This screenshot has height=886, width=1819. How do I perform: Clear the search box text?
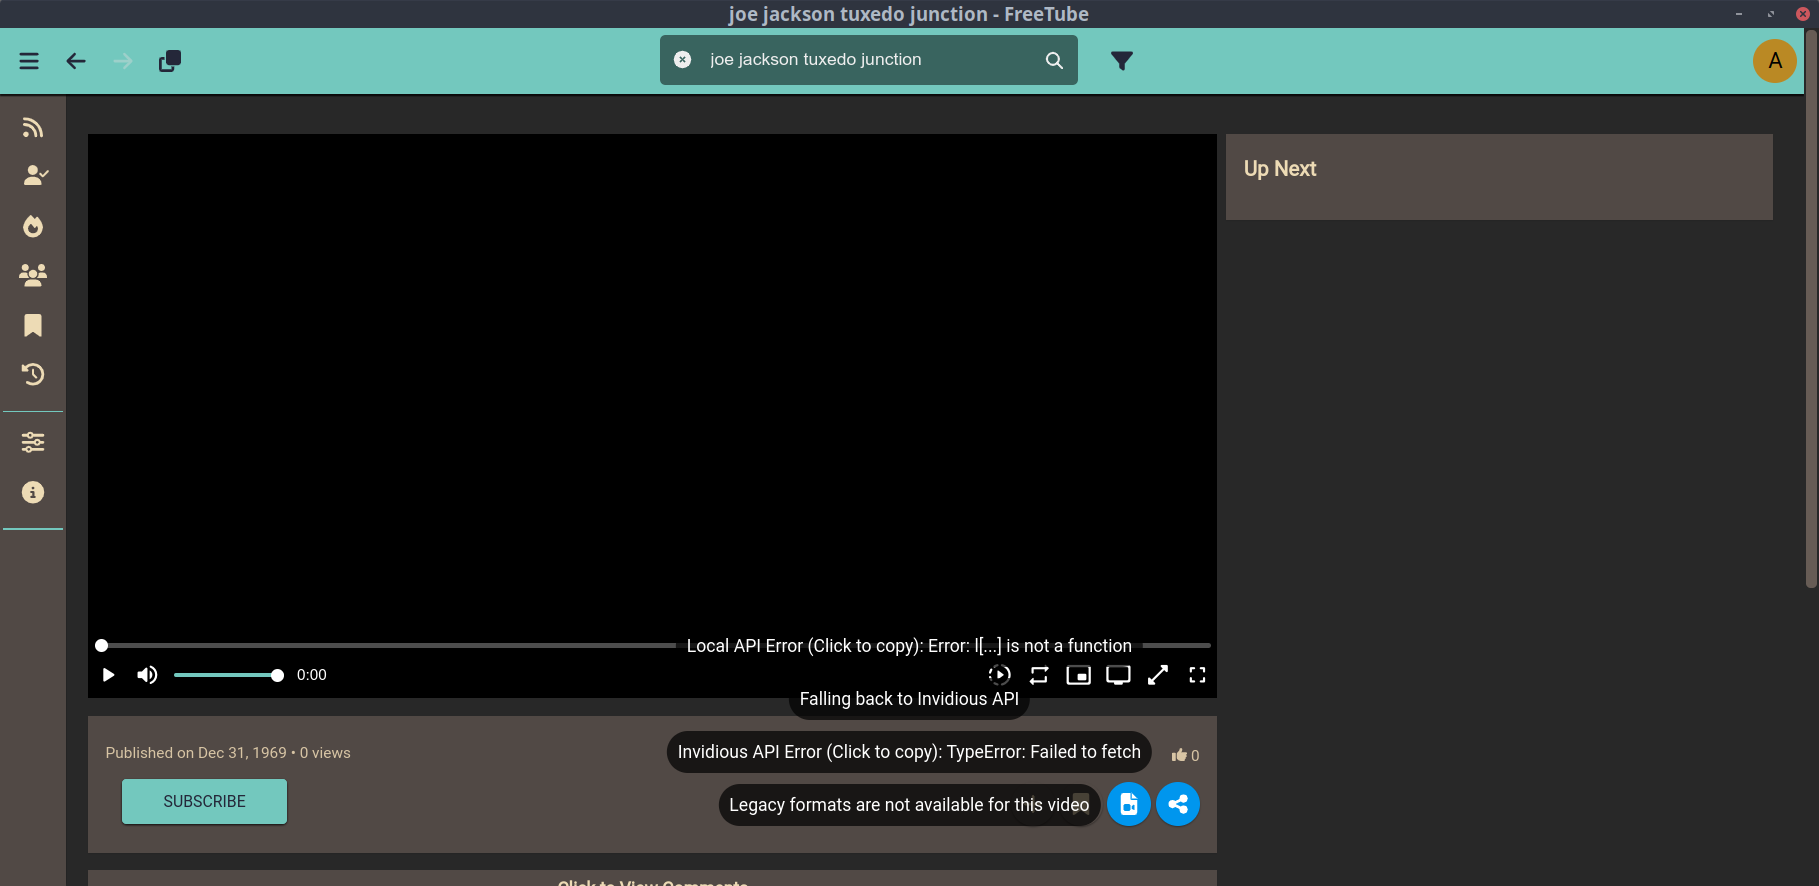(682, 60)
